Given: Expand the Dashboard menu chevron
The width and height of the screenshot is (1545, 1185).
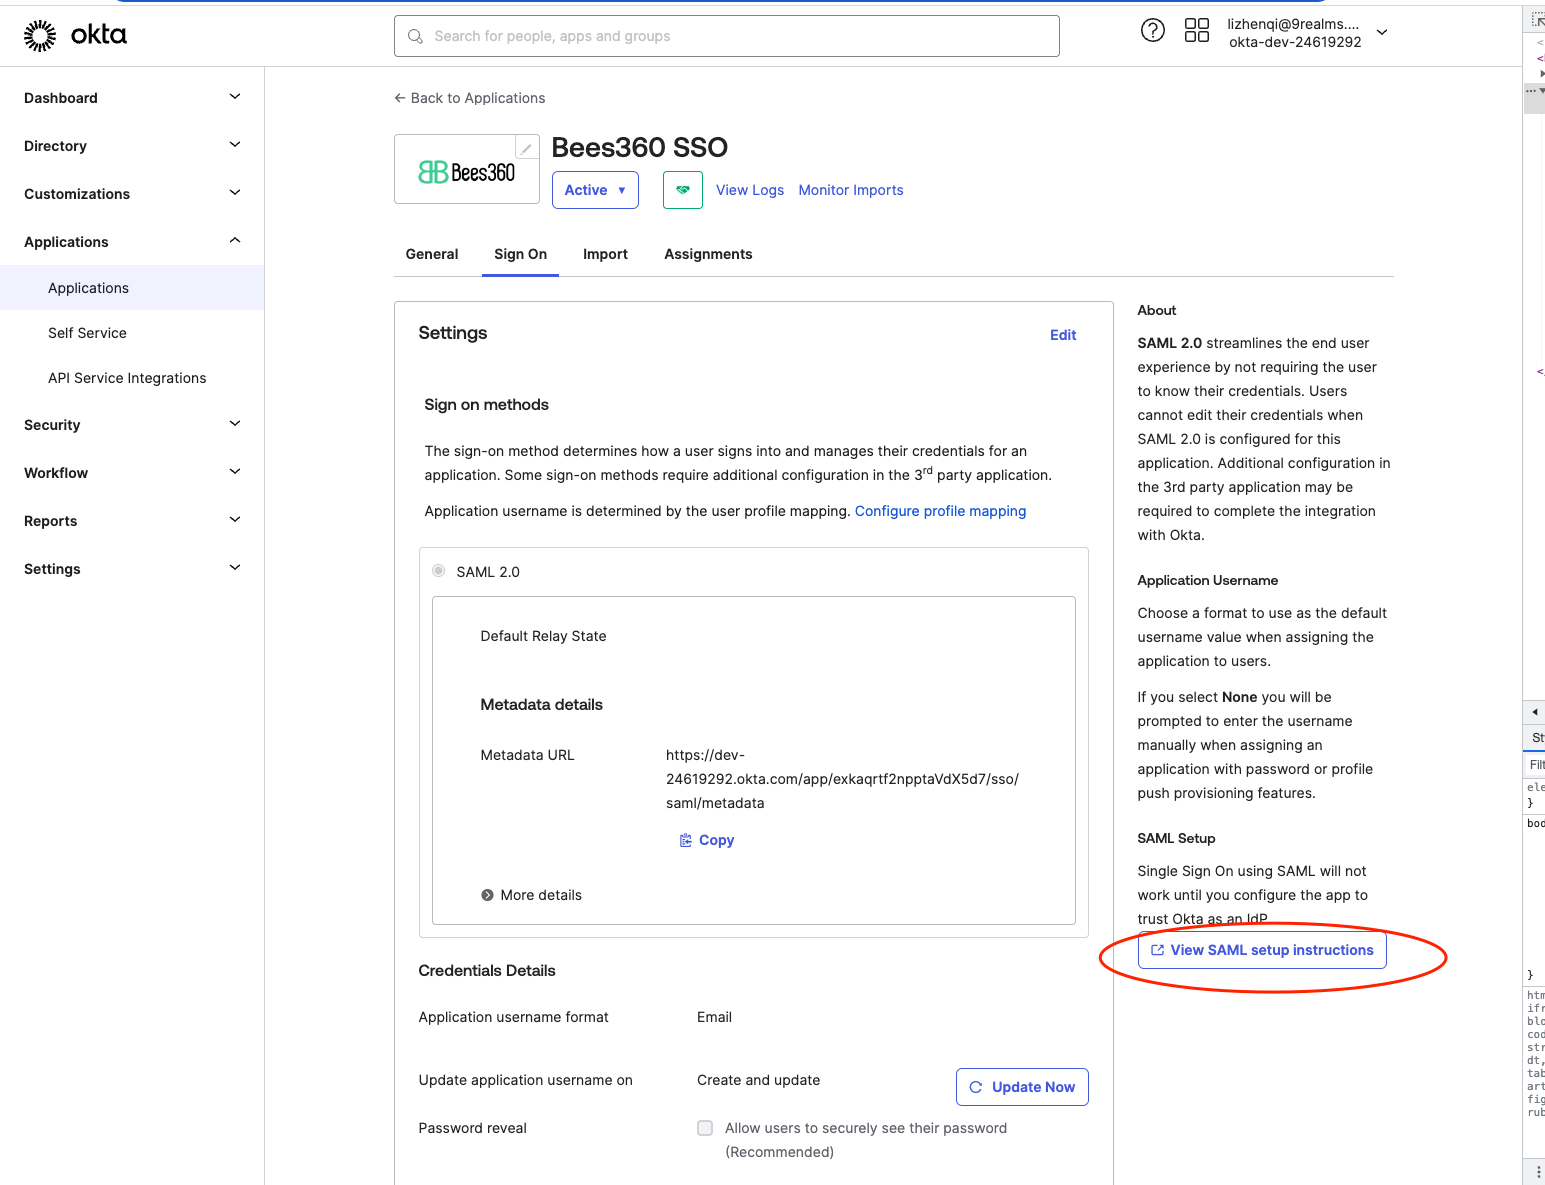Looking at the screenshot, I should [235, 97].
